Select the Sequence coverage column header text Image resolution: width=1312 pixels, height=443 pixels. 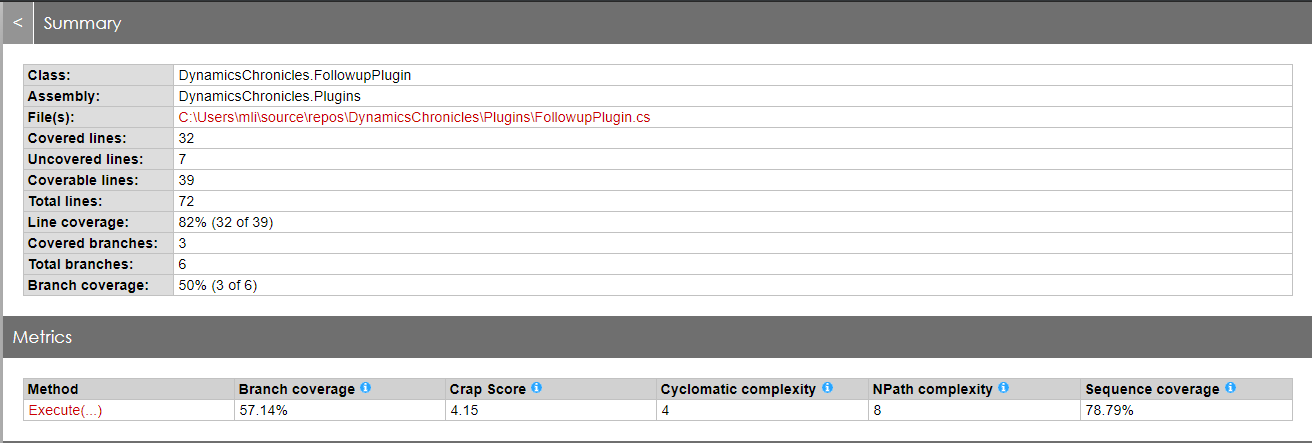pyautogui.click(x=1152, y=389)
